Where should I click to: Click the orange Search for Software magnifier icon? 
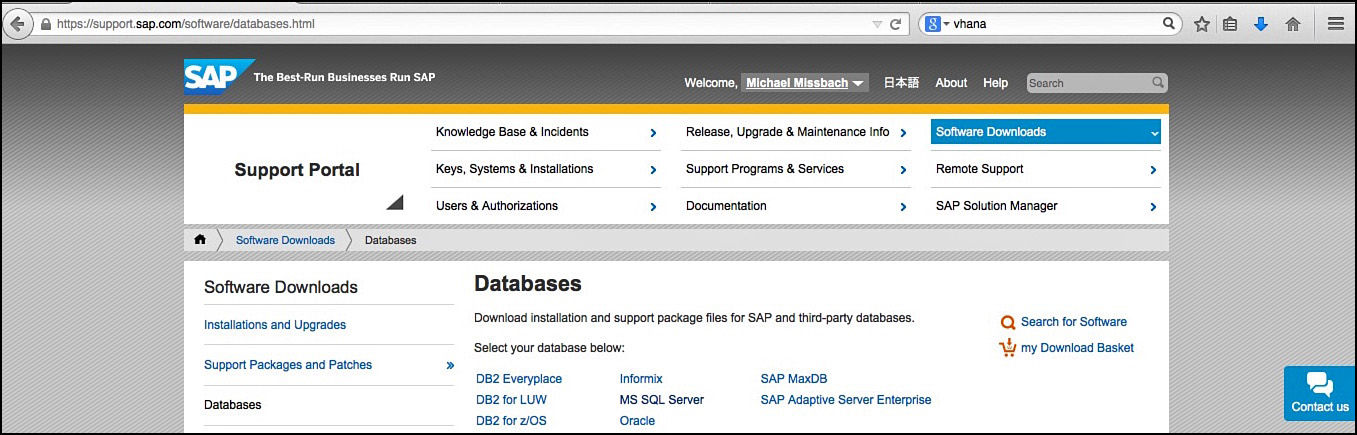[1008, 322]
